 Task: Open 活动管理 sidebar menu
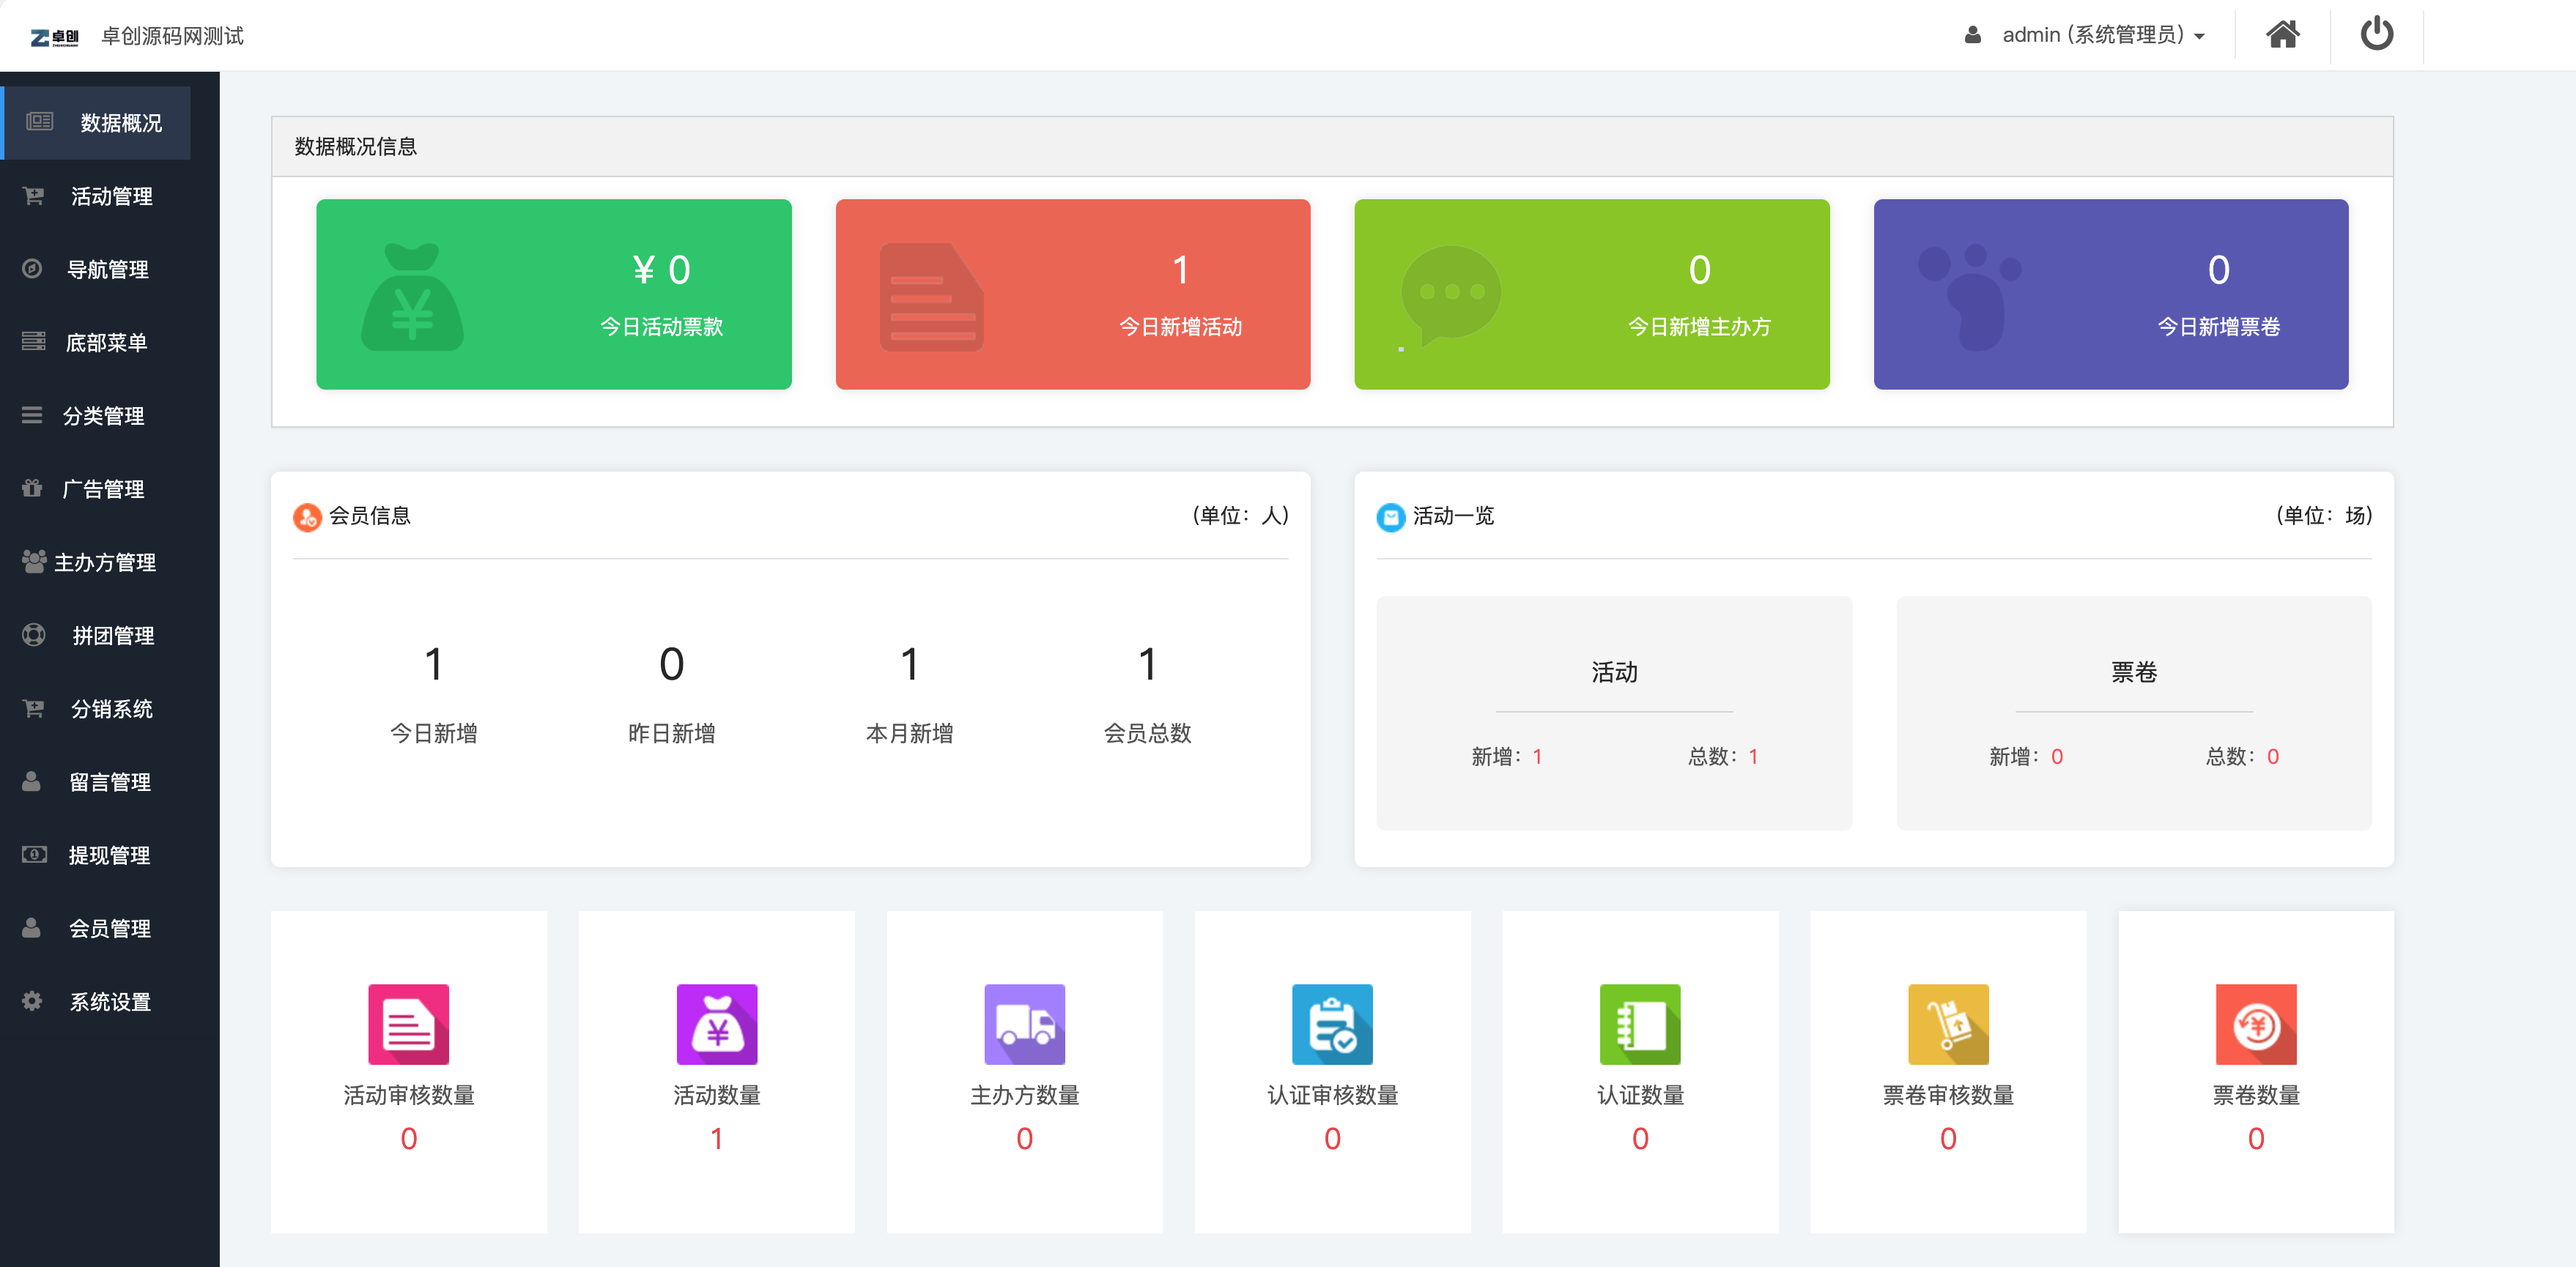pyautogui.click(x=110, y=196)
